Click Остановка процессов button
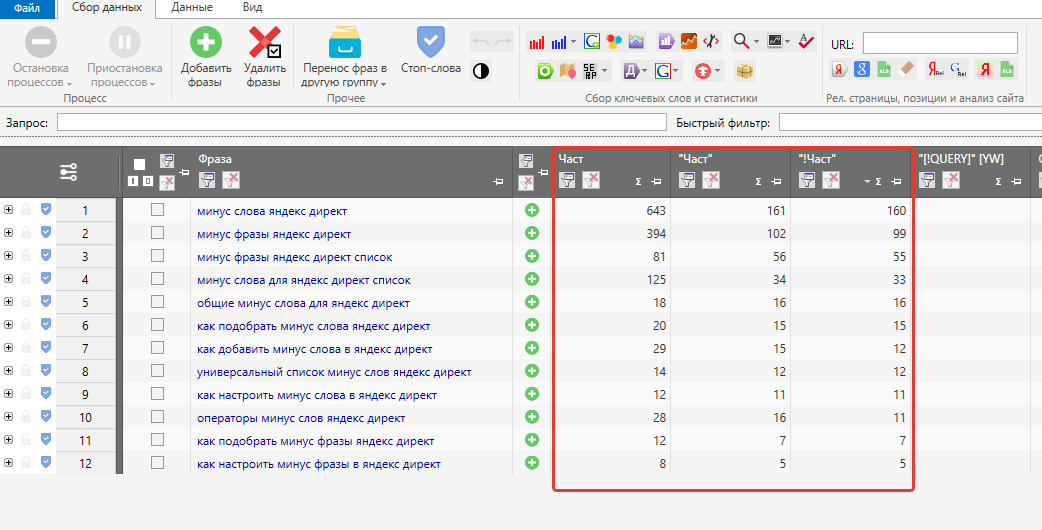Screen dimensions: 1042x530 (41, 58)
